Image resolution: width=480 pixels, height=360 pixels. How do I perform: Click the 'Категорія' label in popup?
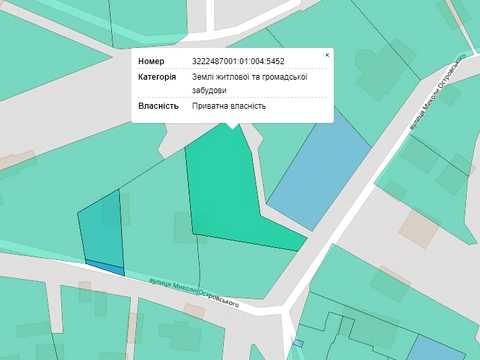point(157,77)
